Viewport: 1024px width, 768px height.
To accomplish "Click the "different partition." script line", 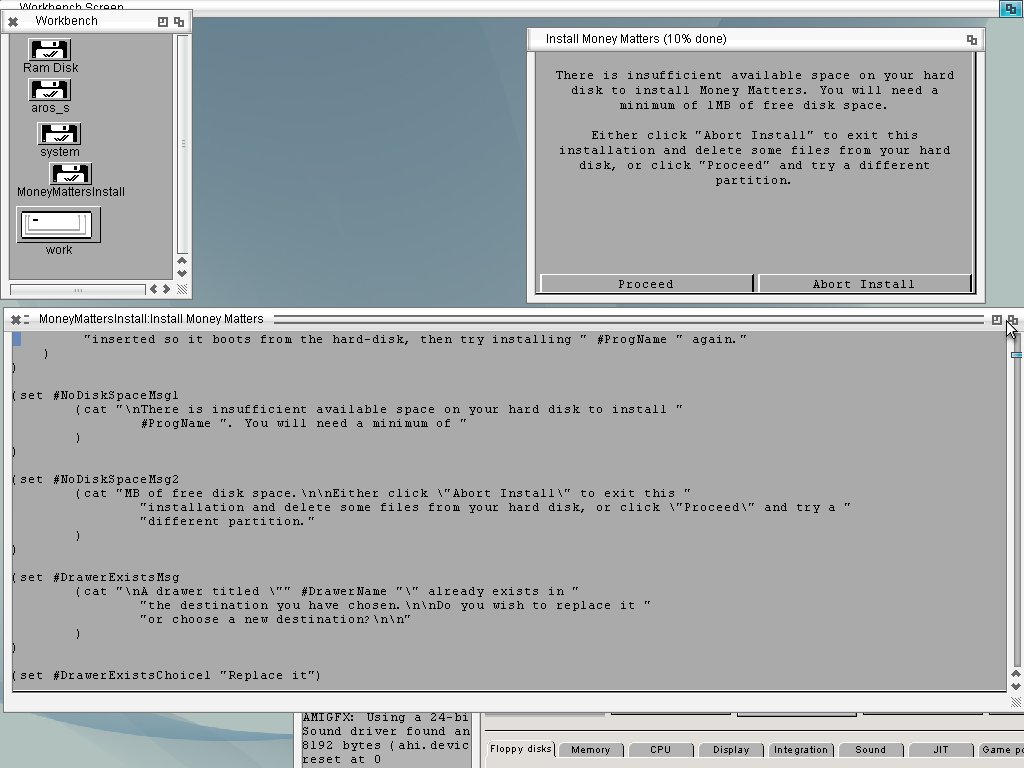I will pos(227,521).
